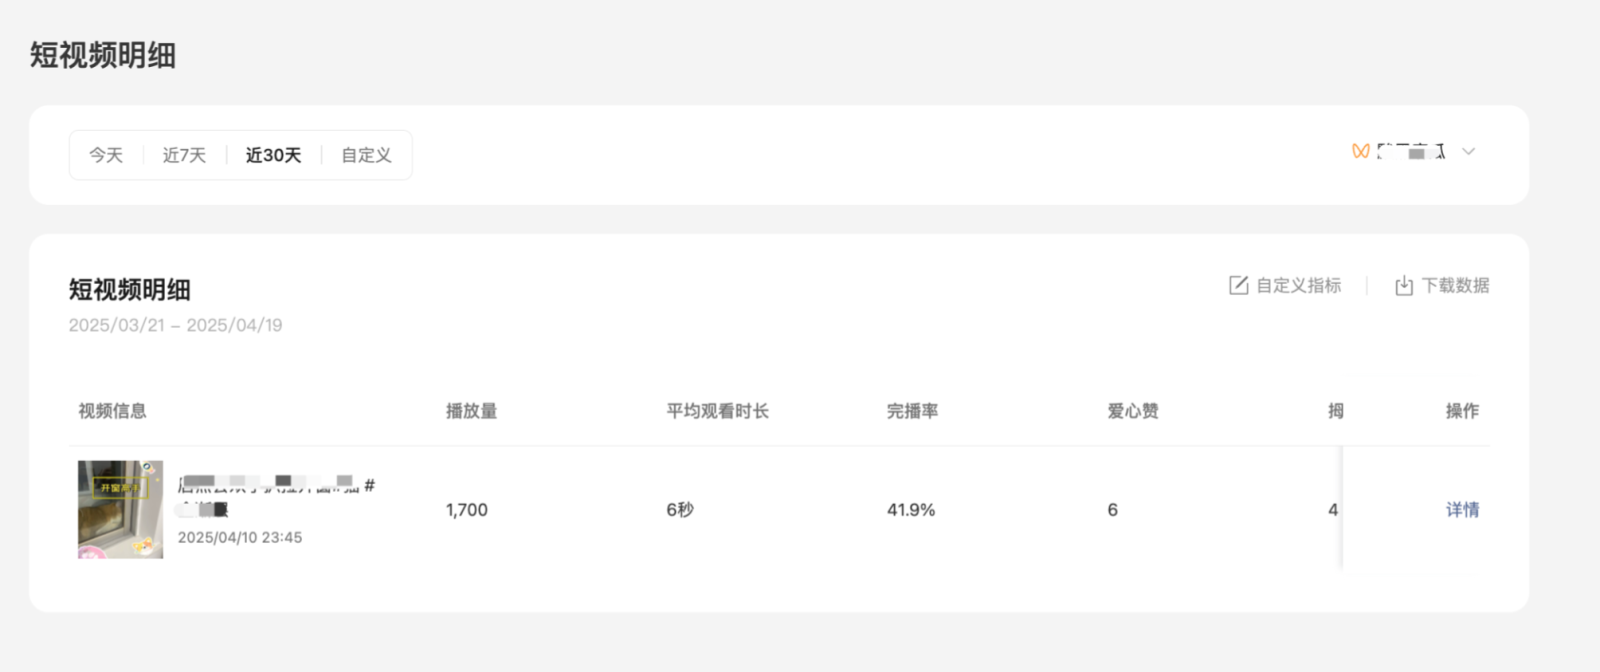Open the 自定义 date range option
The height and width of the screenshot is (672, 1600).
pyautogui.click(x=366, y=155)
